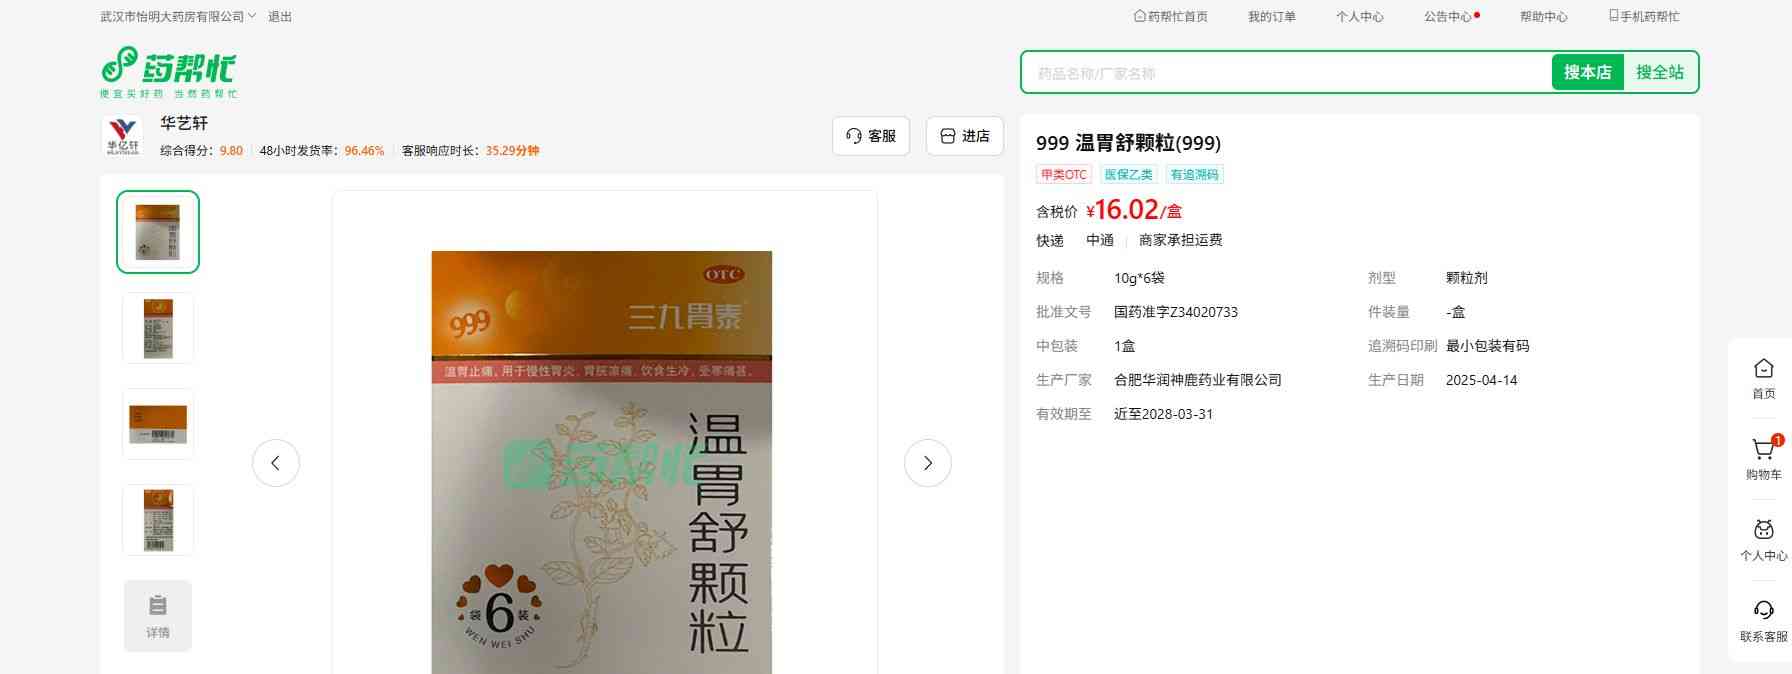The height and width of the screenshot is (674, 1792).
Task: Open the 详情 details icon
Action: tap(158, 616)
